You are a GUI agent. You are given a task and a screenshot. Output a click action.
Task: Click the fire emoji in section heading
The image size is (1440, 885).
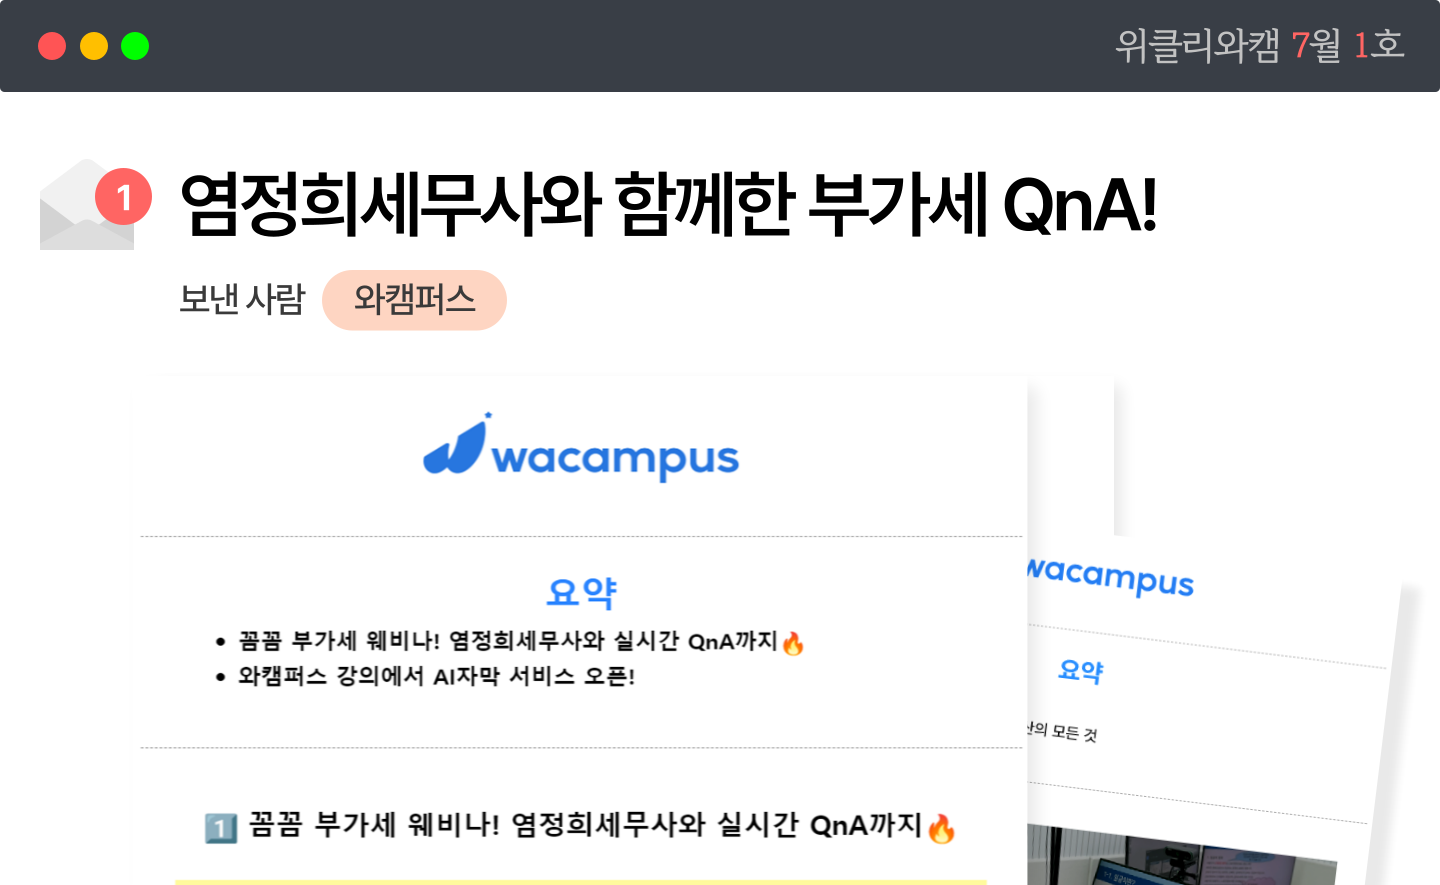[941, 828]
